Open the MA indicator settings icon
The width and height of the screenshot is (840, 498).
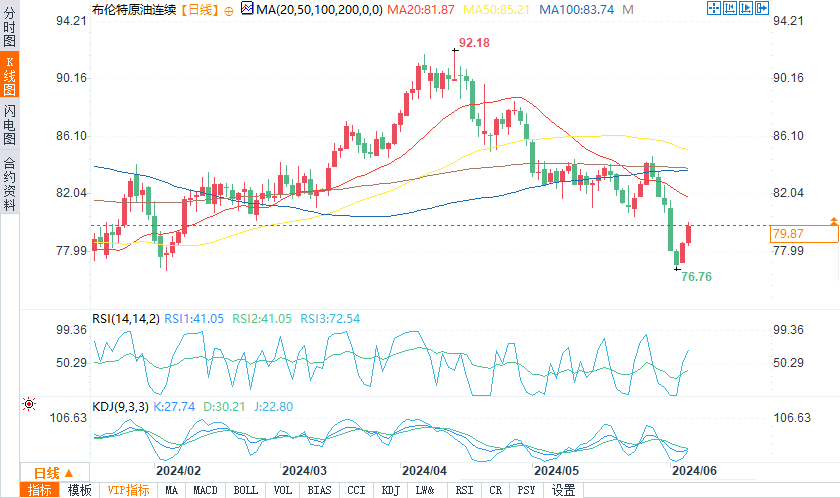pos(247,8)
